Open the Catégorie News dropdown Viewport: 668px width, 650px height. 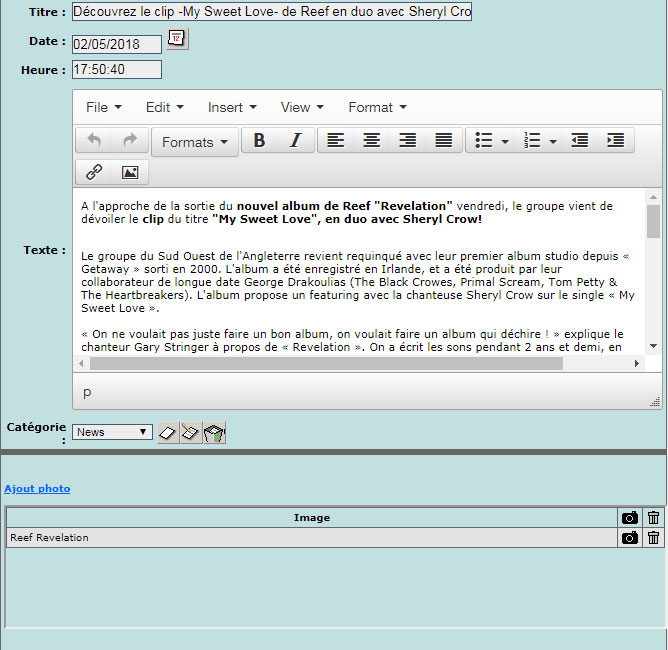[112, 432]
